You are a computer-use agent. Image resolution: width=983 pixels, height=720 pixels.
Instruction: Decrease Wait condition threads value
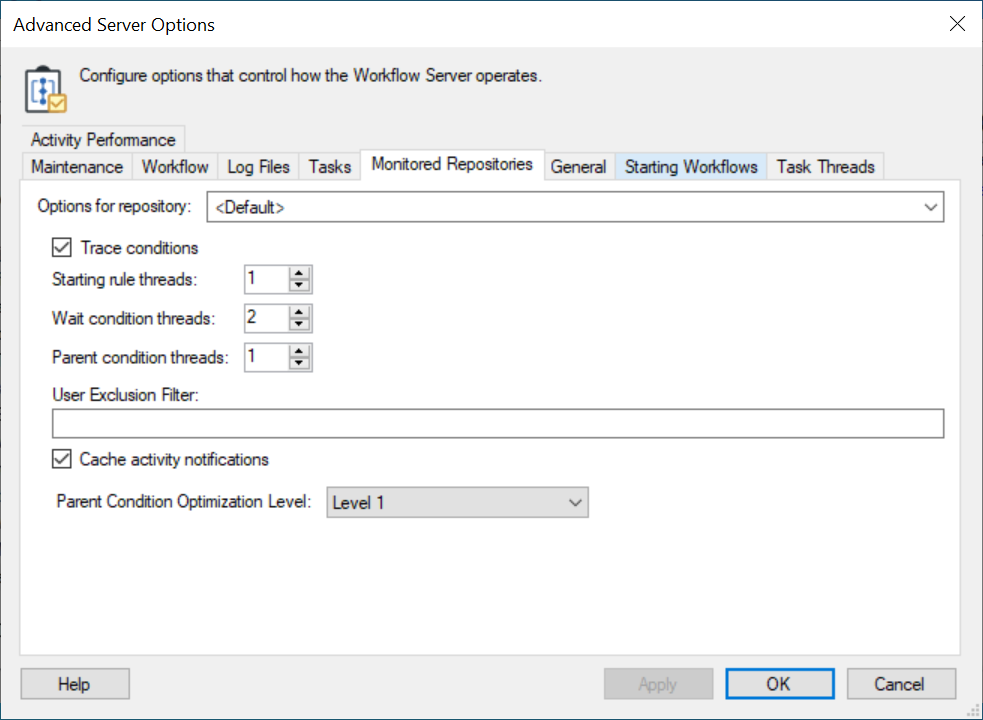pyautogui.click(x=299, y=325)
